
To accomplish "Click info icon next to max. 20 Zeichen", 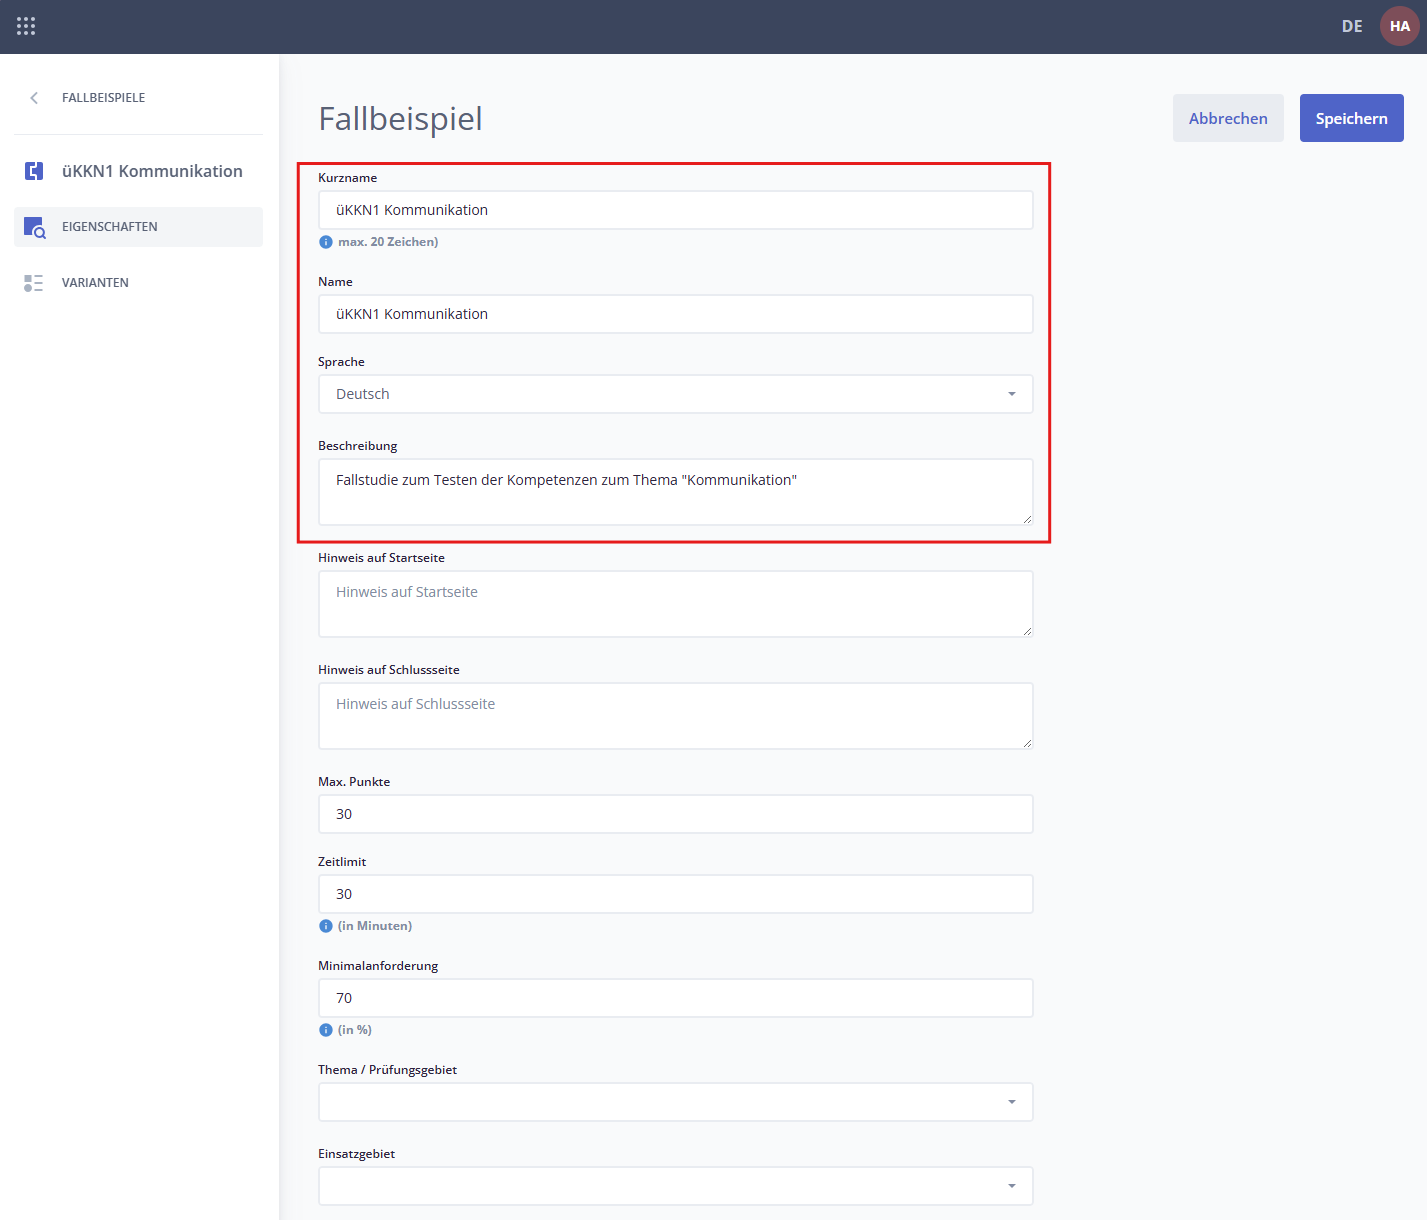I will (x=326, y=242).
